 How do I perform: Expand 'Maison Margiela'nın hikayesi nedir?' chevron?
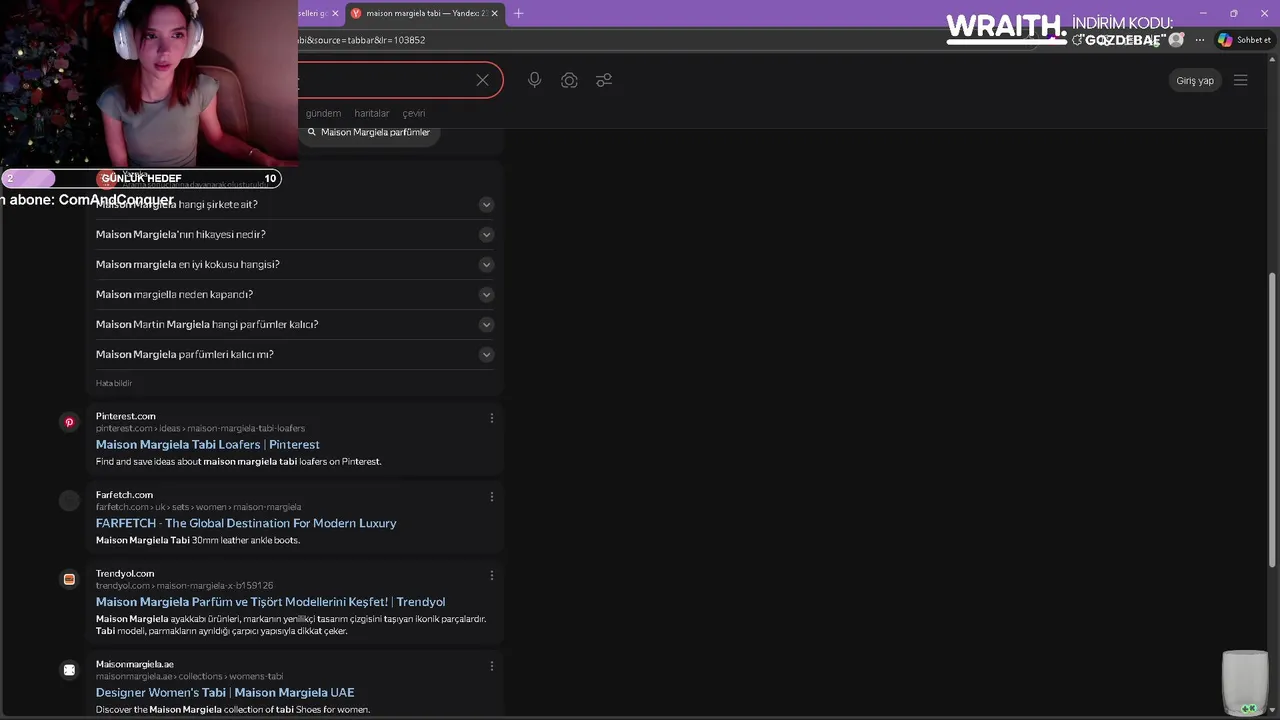(486, 234)
